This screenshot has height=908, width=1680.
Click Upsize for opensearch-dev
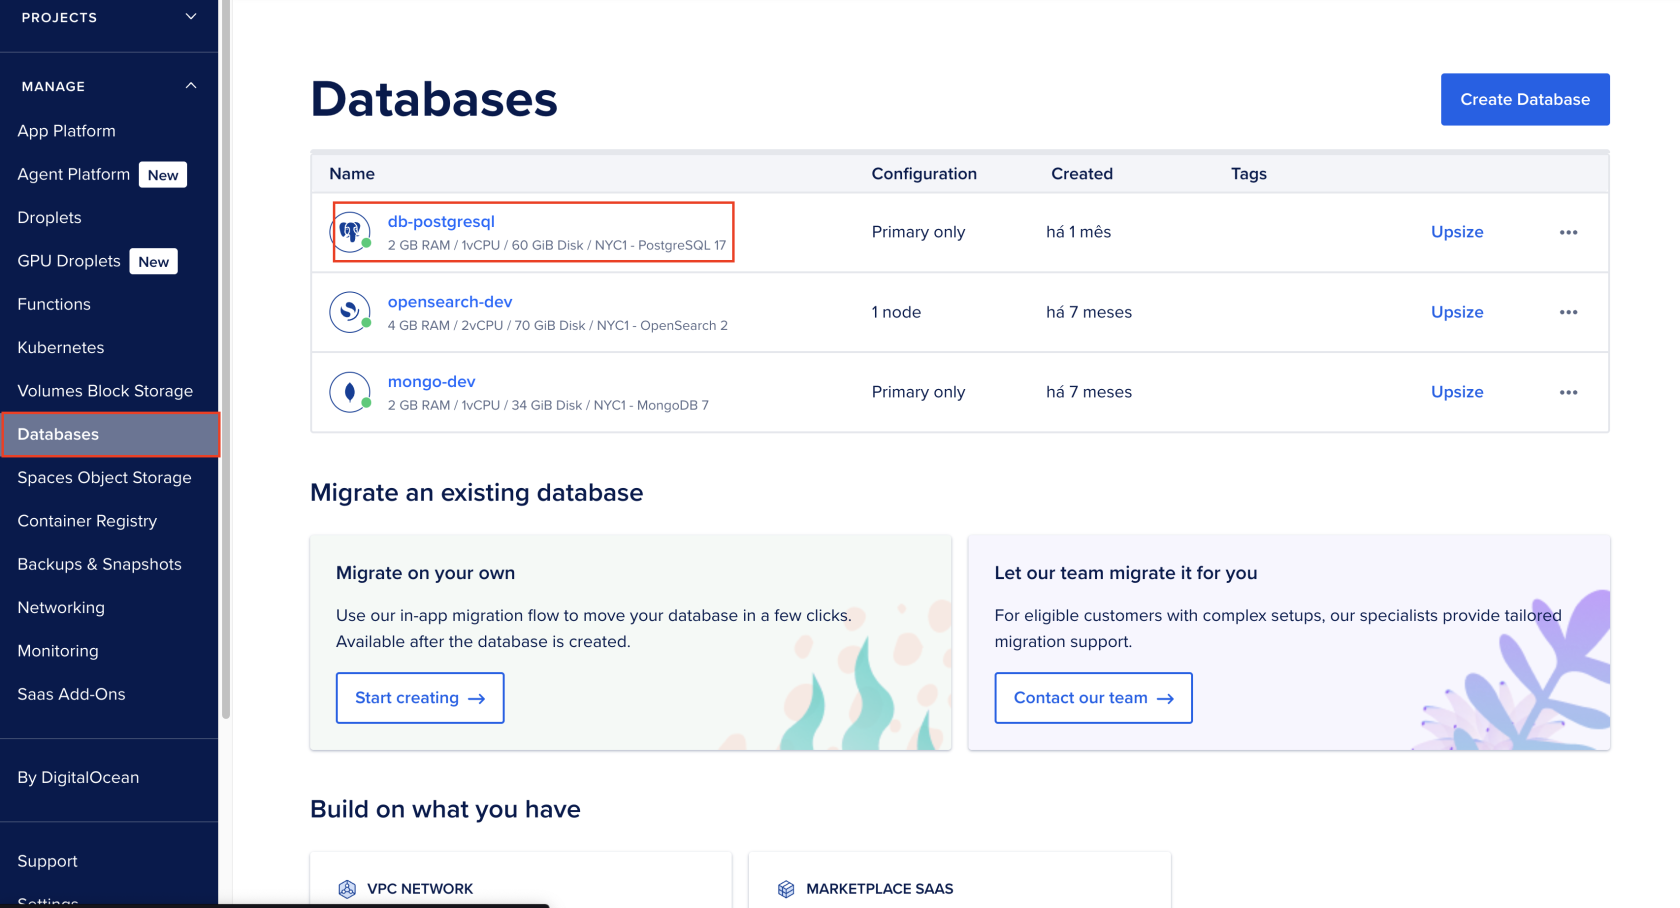pyautogui.click(x=1456, y=312)
